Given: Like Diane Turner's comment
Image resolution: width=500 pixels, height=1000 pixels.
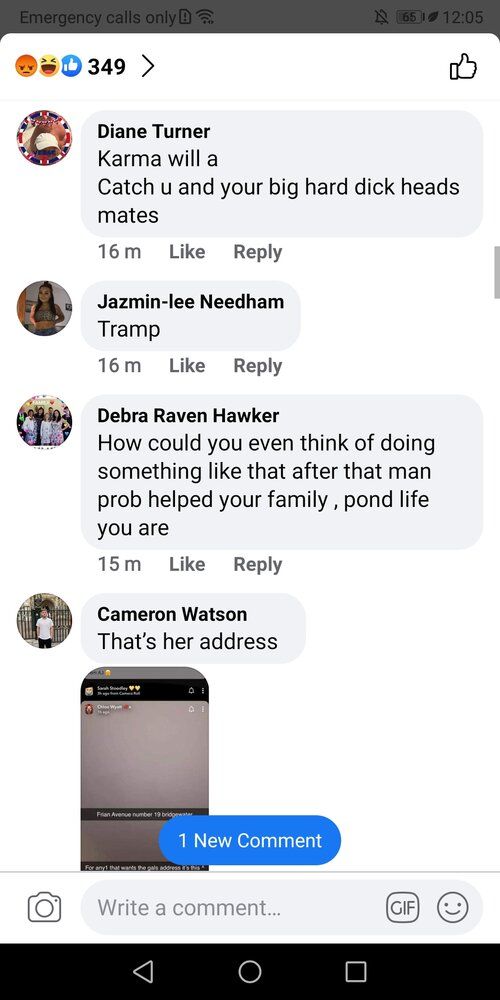Looking at the screenshot, I should (x=187, y=252).
